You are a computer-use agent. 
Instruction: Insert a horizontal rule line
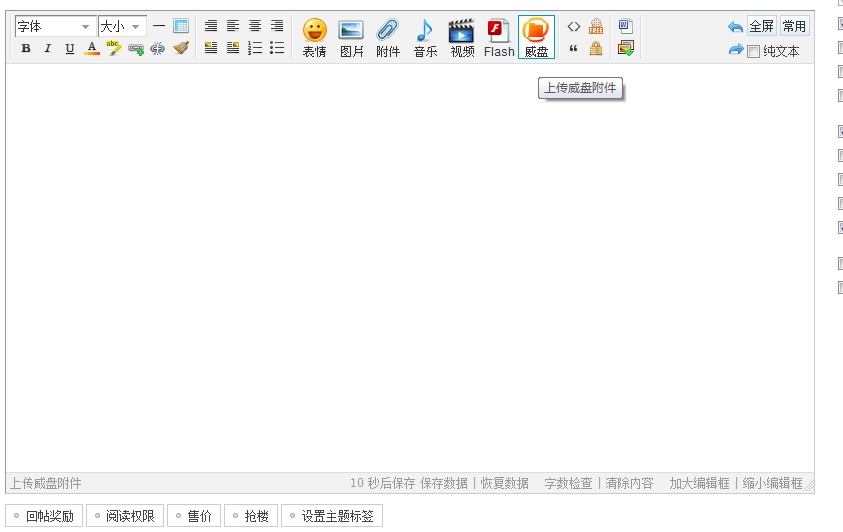tap(159, 26)
